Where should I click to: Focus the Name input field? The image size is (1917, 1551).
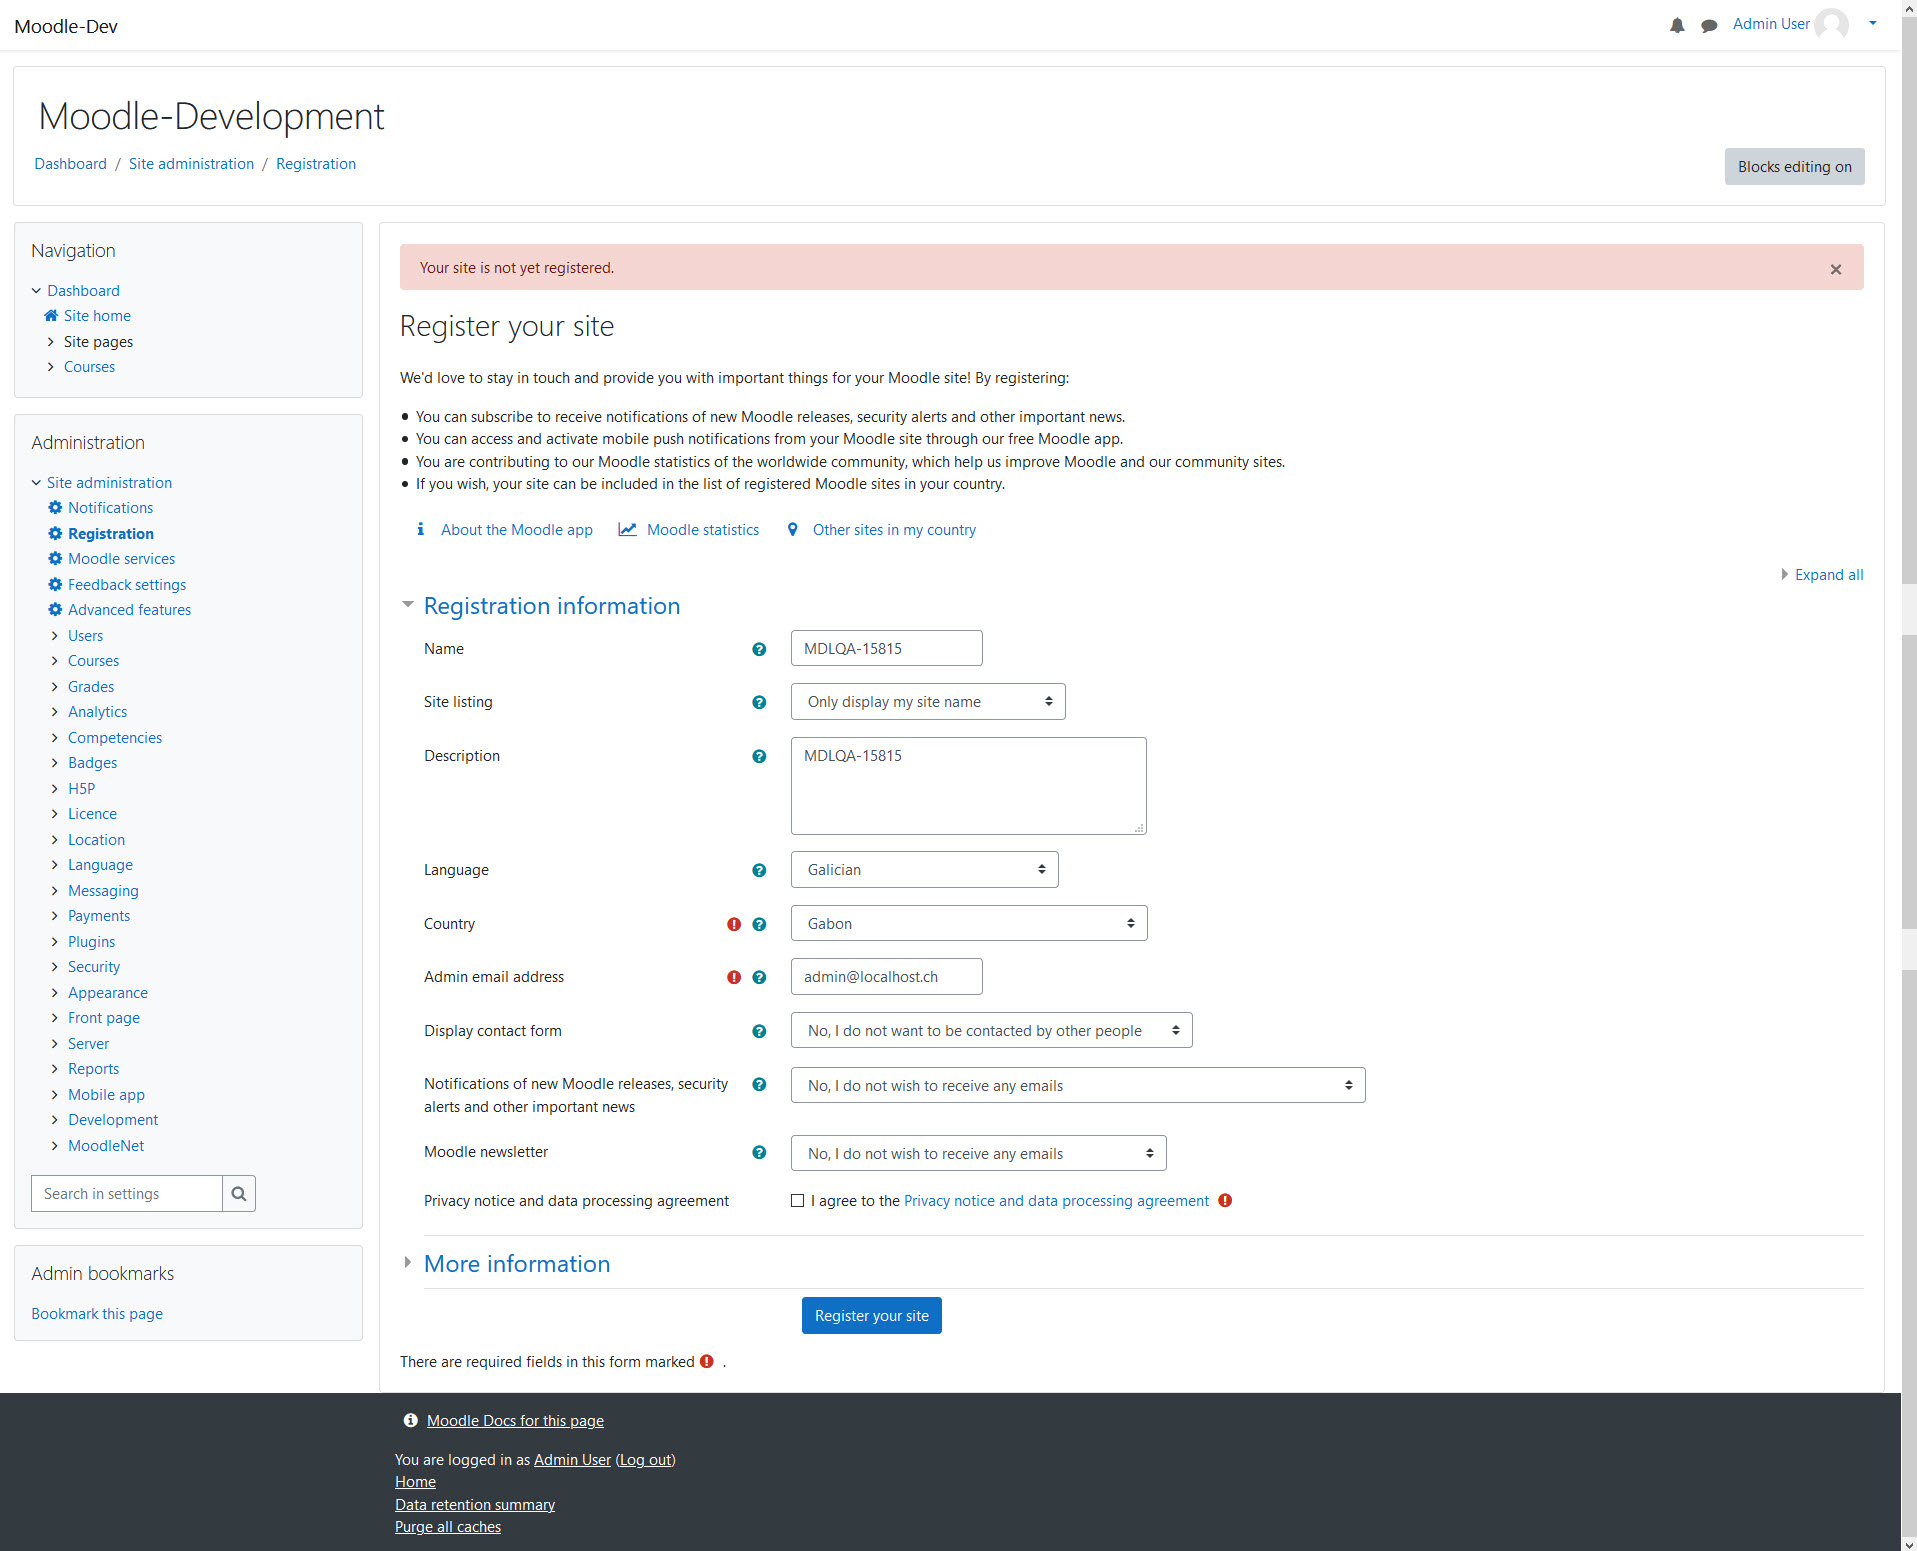point(887,648)
